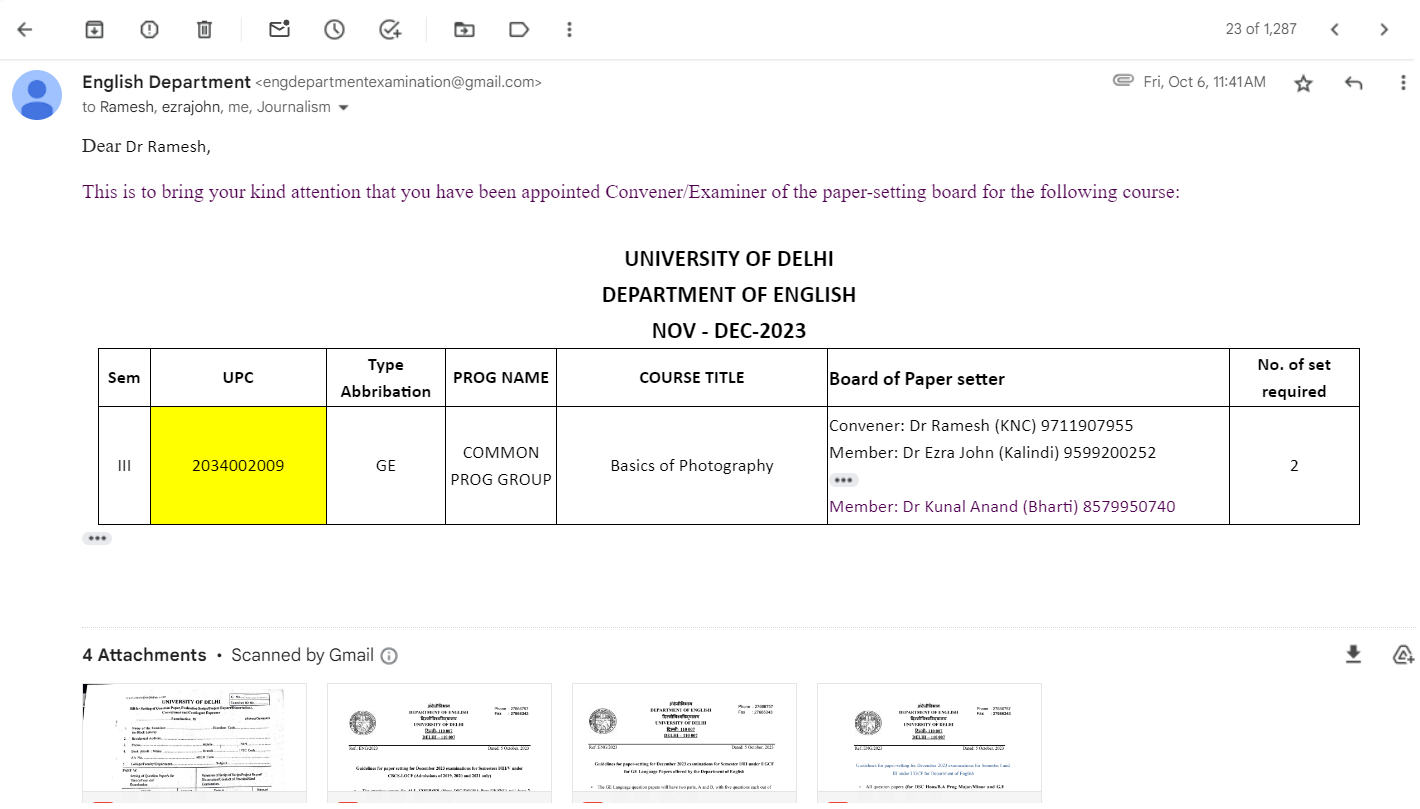1420x809 pixels.
Task: Expand trimmed content inside the table cell
Action: point(845,480)
